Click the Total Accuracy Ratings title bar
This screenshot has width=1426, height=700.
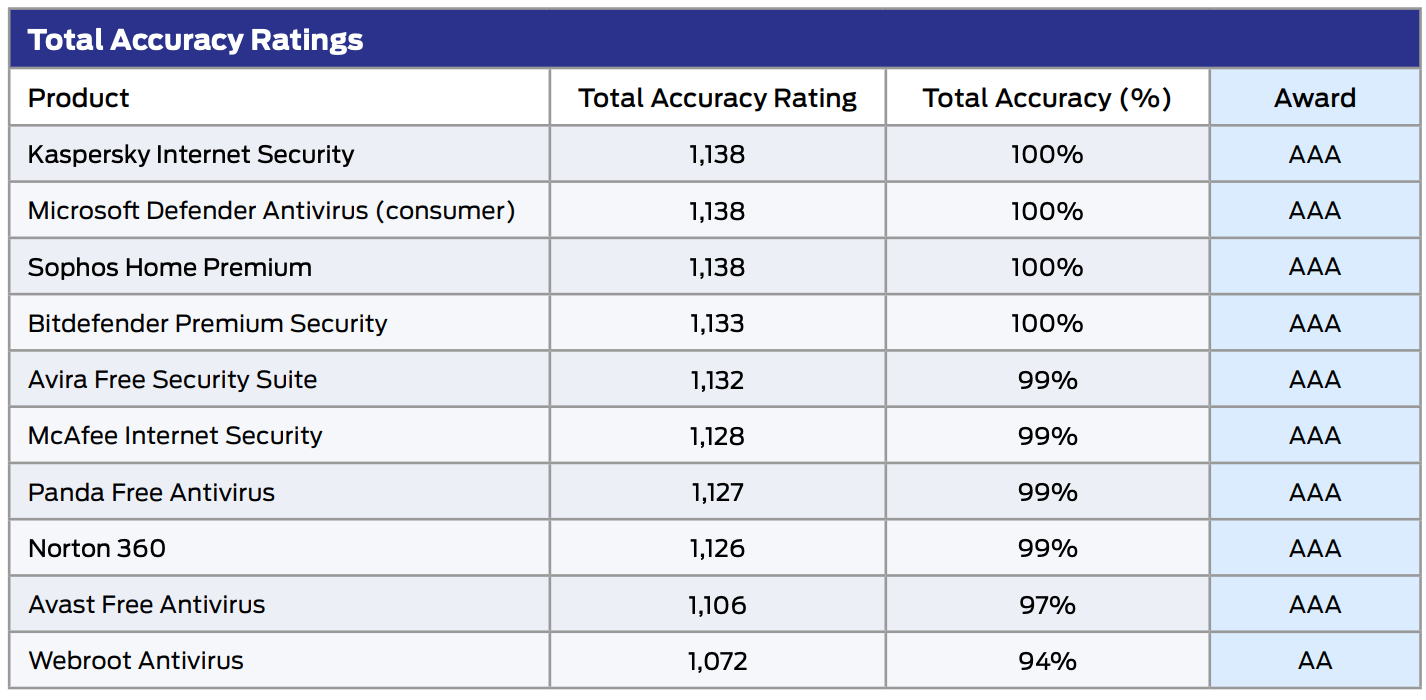195,40
